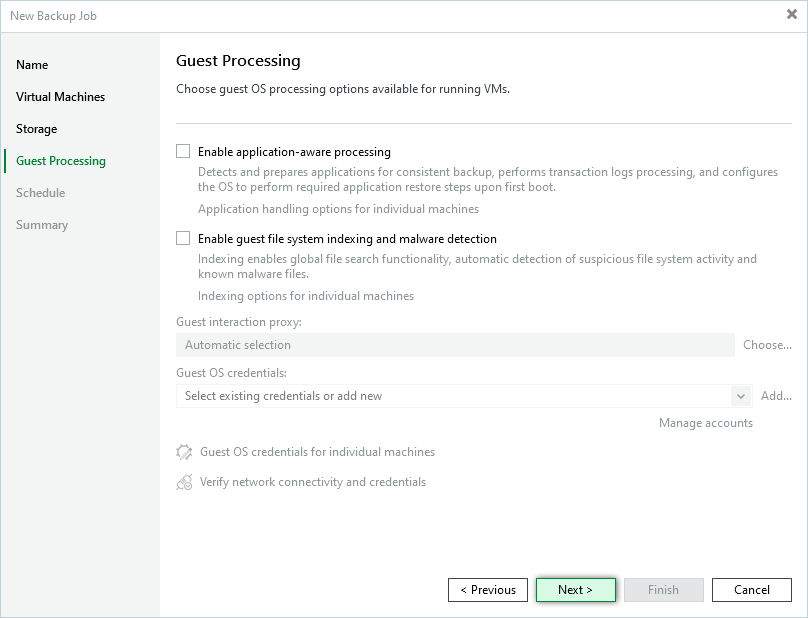Go to the Name step
The width and height of the screenshot is (808, 618).
(x=32, y=65)
